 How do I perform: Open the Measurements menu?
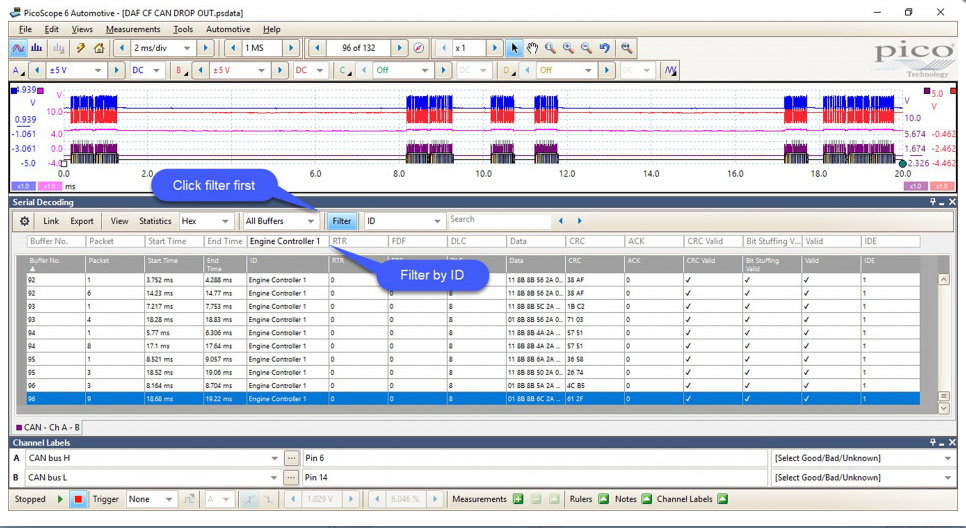click(133, 29)
